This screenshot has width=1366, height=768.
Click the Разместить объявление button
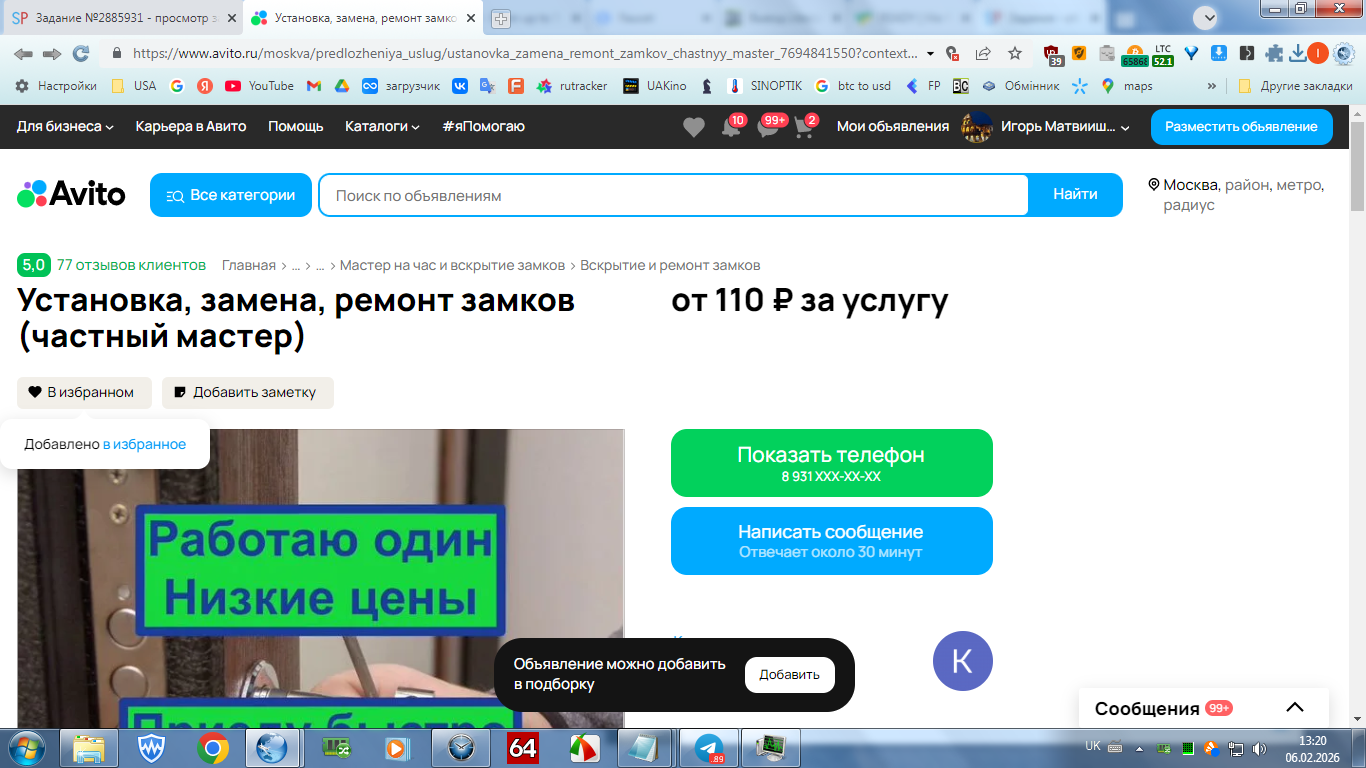(1242, 127)
